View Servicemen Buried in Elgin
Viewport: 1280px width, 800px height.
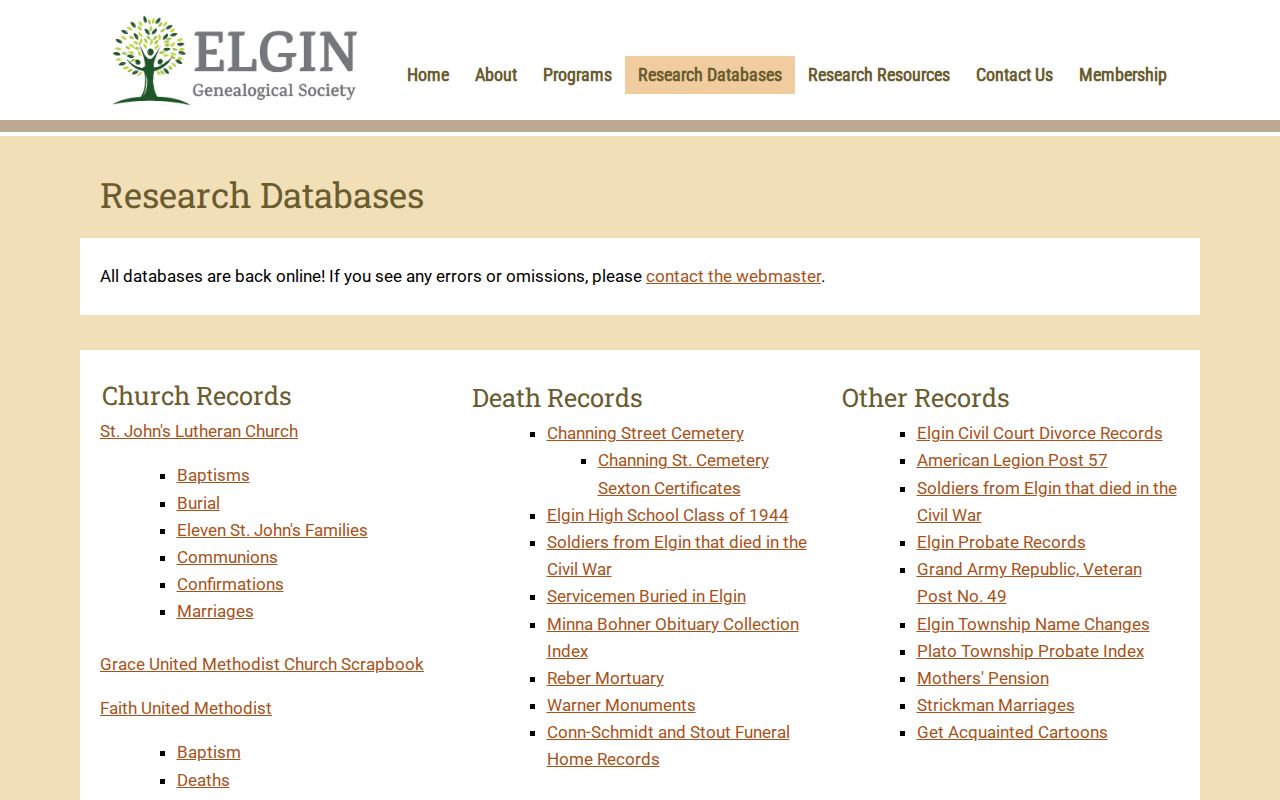646,596
